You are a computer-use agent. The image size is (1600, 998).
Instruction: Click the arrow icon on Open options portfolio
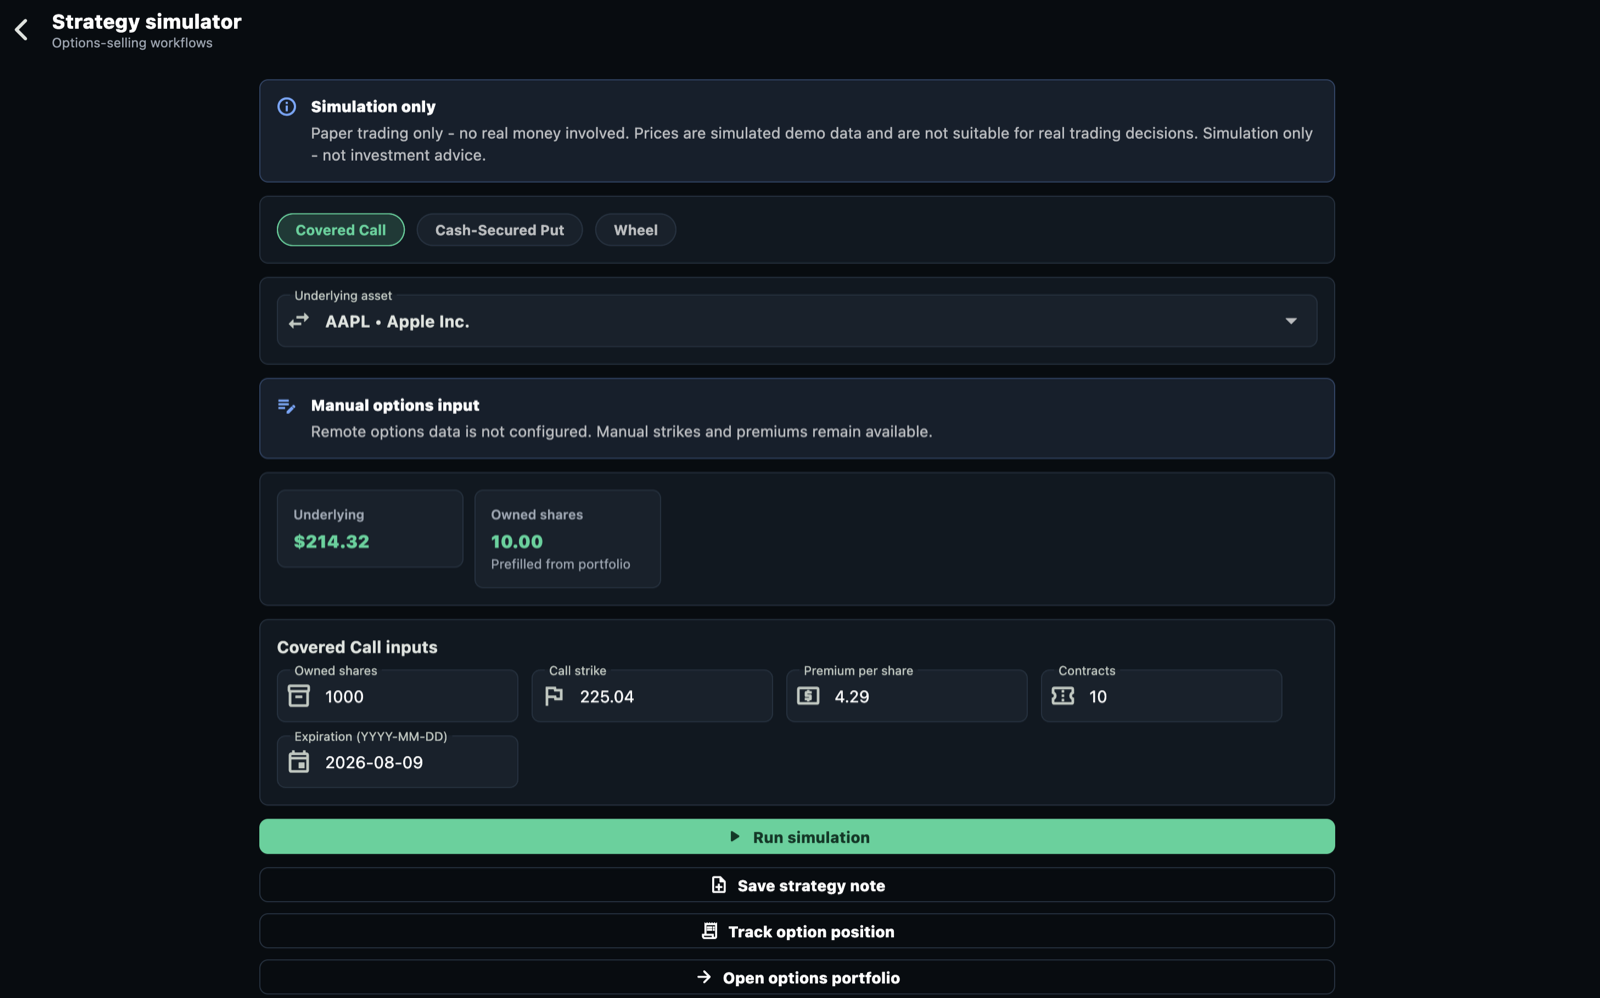point(704,977)
